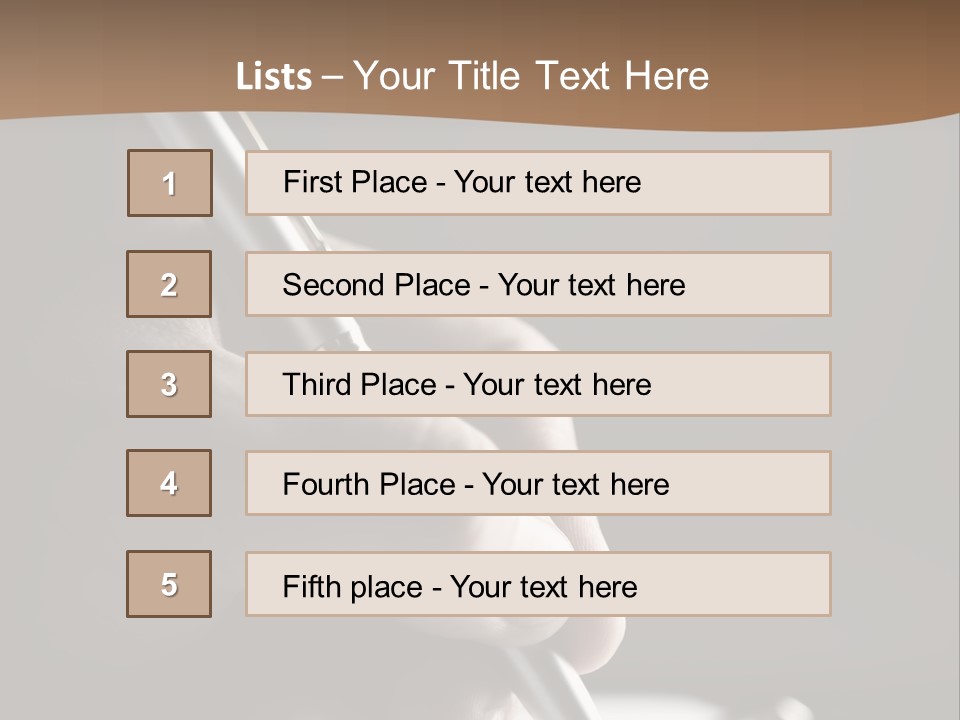Select the number 2 square
Screen dimensions: 960x720
point(169,284)
